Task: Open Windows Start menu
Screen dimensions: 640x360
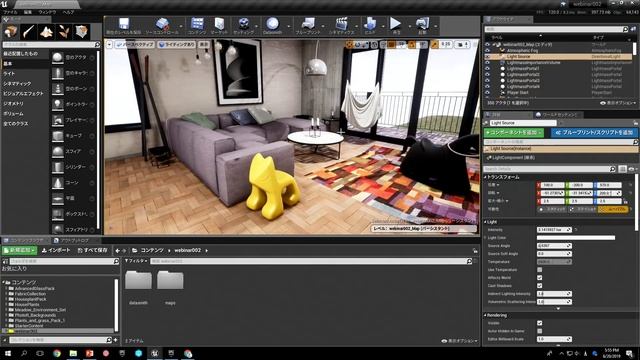Action: click(x=7, y=353)
